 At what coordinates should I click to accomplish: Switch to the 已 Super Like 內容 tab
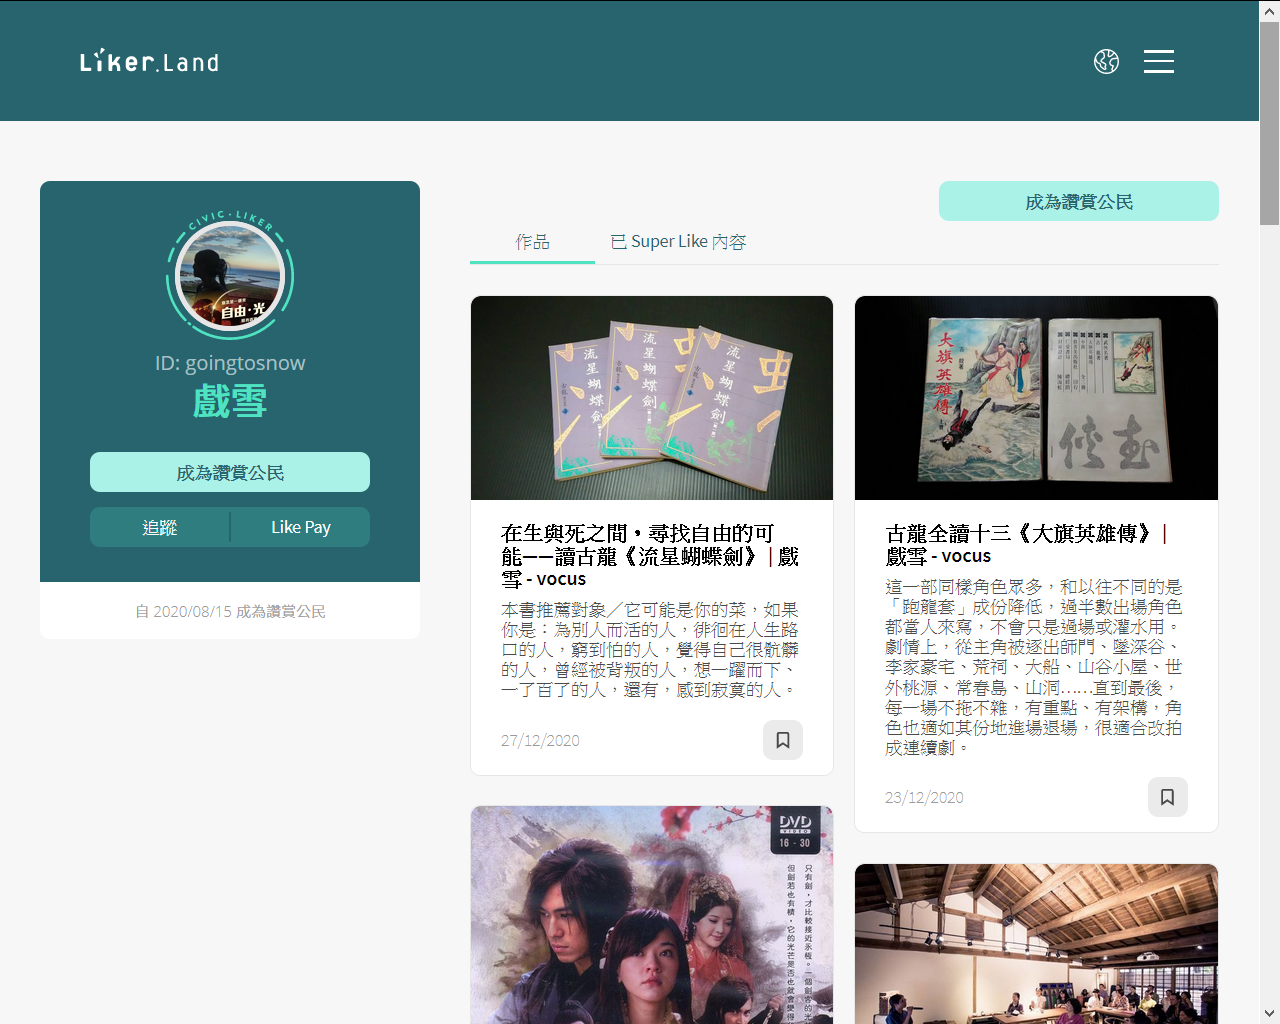(x=678, y=242)
